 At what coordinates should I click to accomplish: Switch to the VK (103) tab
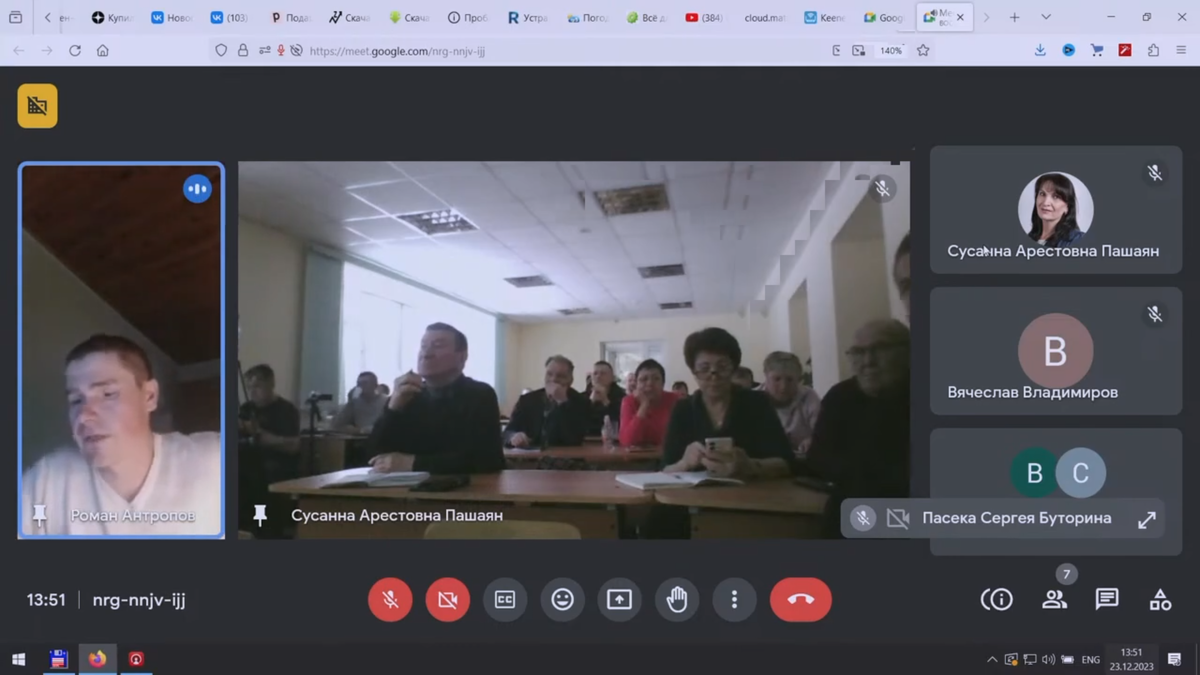[x=229, y=18]
